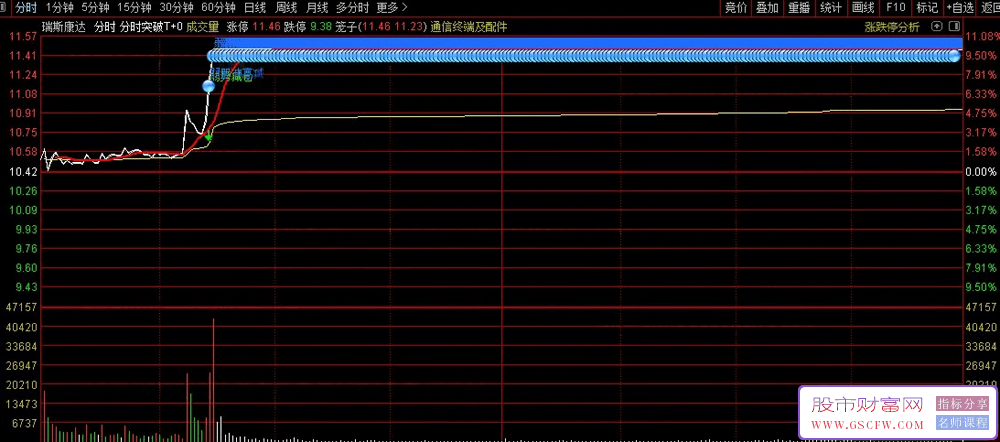
Task: Expand the 更多 more periods menu
Action: (392, 8)
